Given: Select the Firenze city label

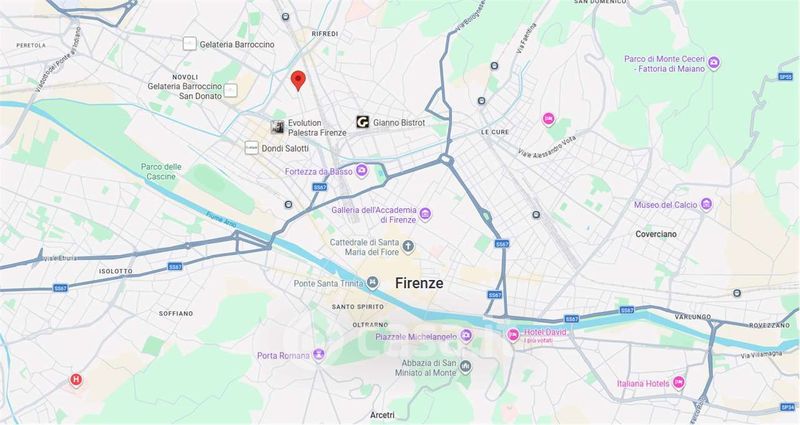Looking at the screenshot, I should tap(419, 283).
